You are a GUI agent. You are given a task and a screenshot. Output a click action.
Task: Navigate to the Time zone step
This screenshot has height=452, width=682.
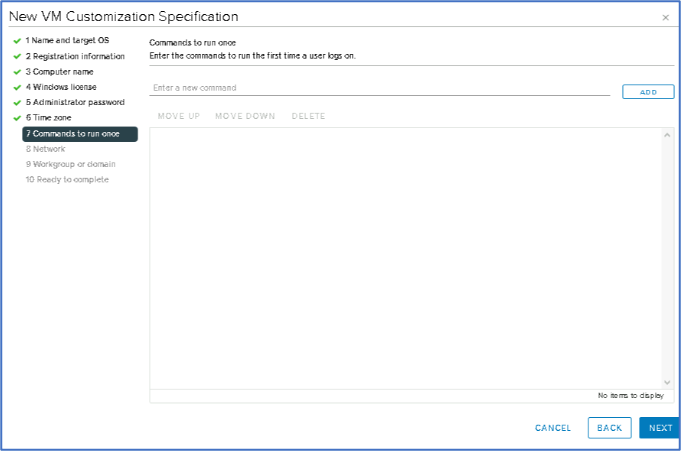pyautogui.click(x=49, y=118)
